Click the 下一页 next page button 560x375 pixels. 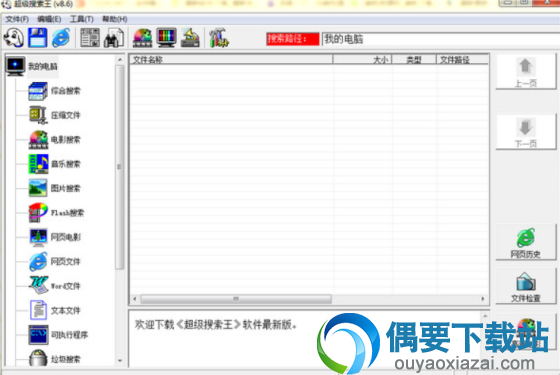(x=526, y=132)
